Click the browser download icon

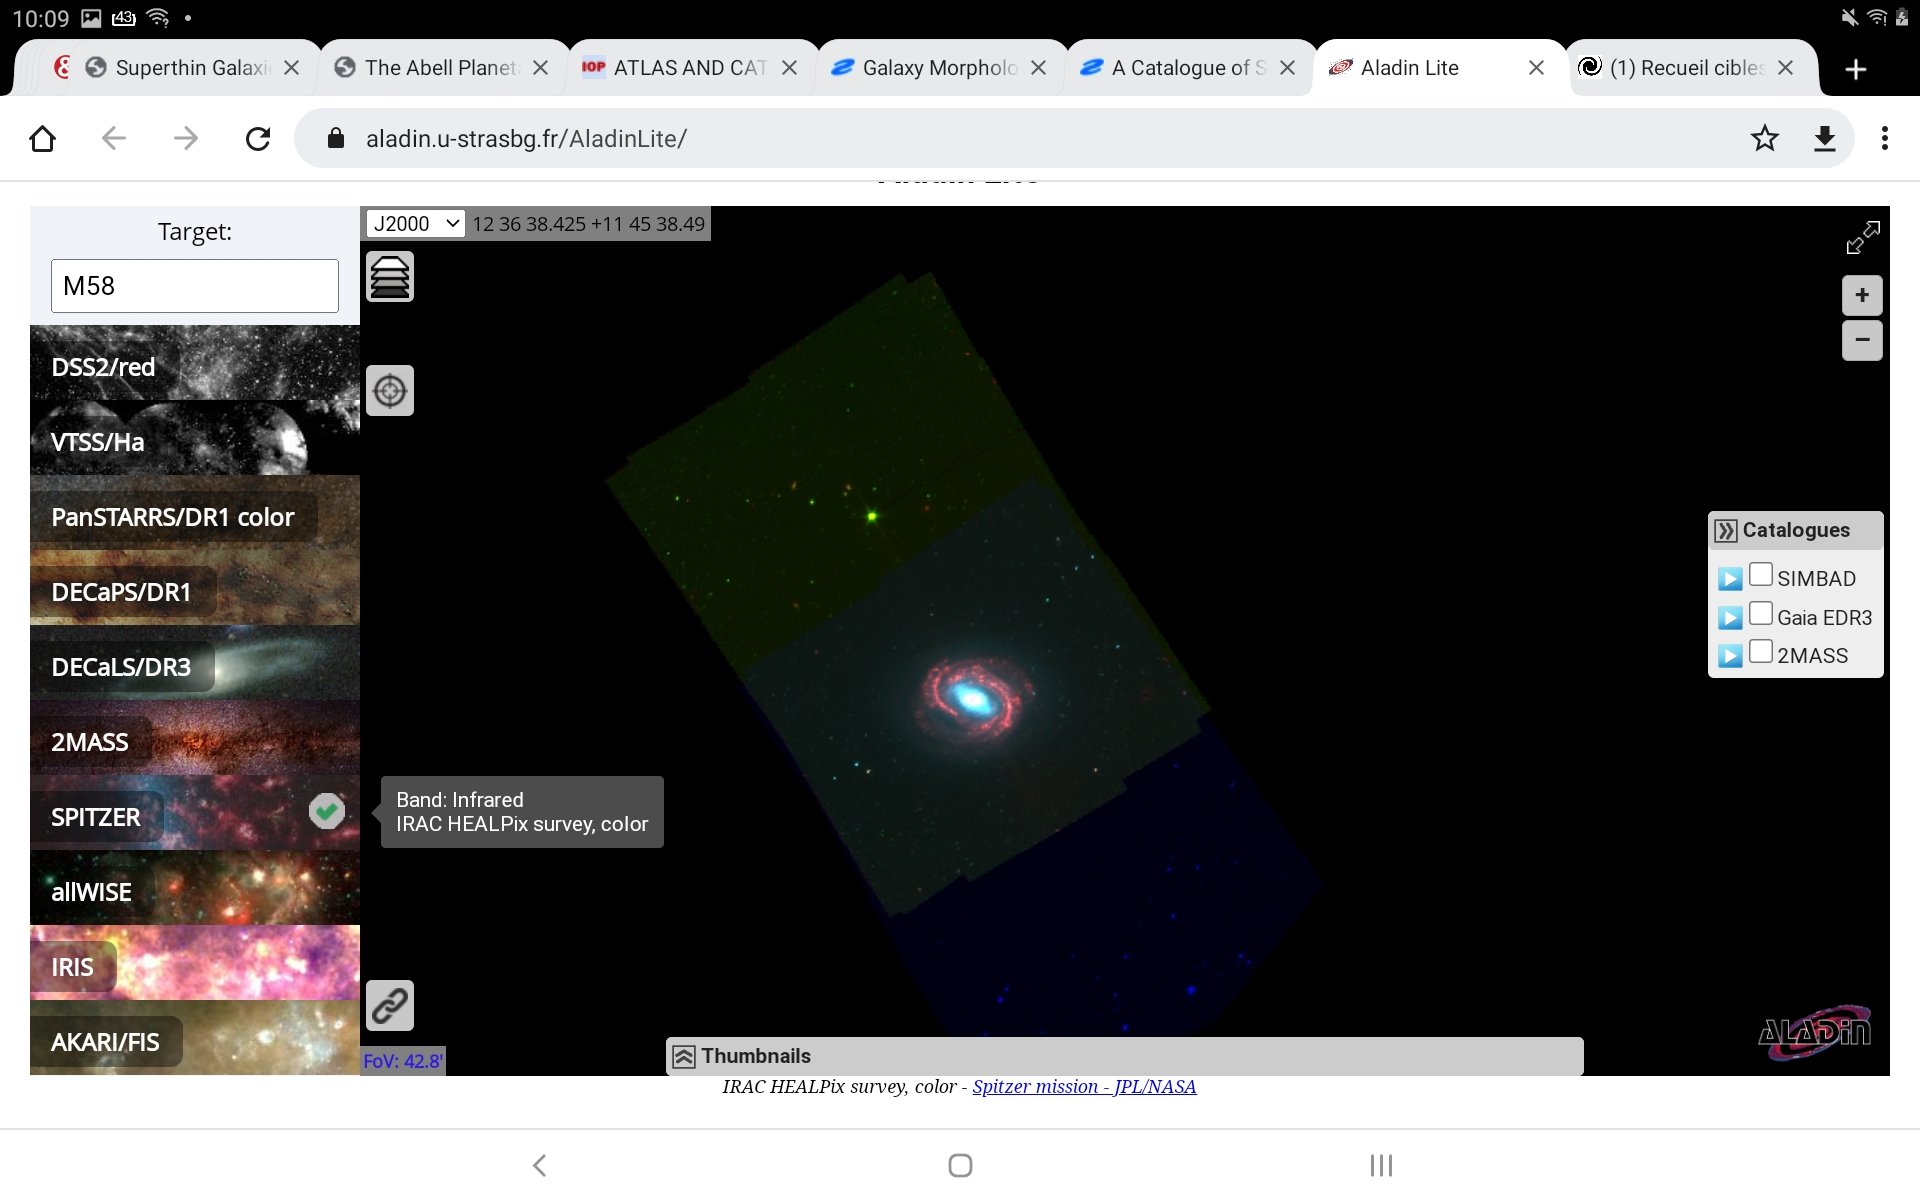(x=1825, y=138)
